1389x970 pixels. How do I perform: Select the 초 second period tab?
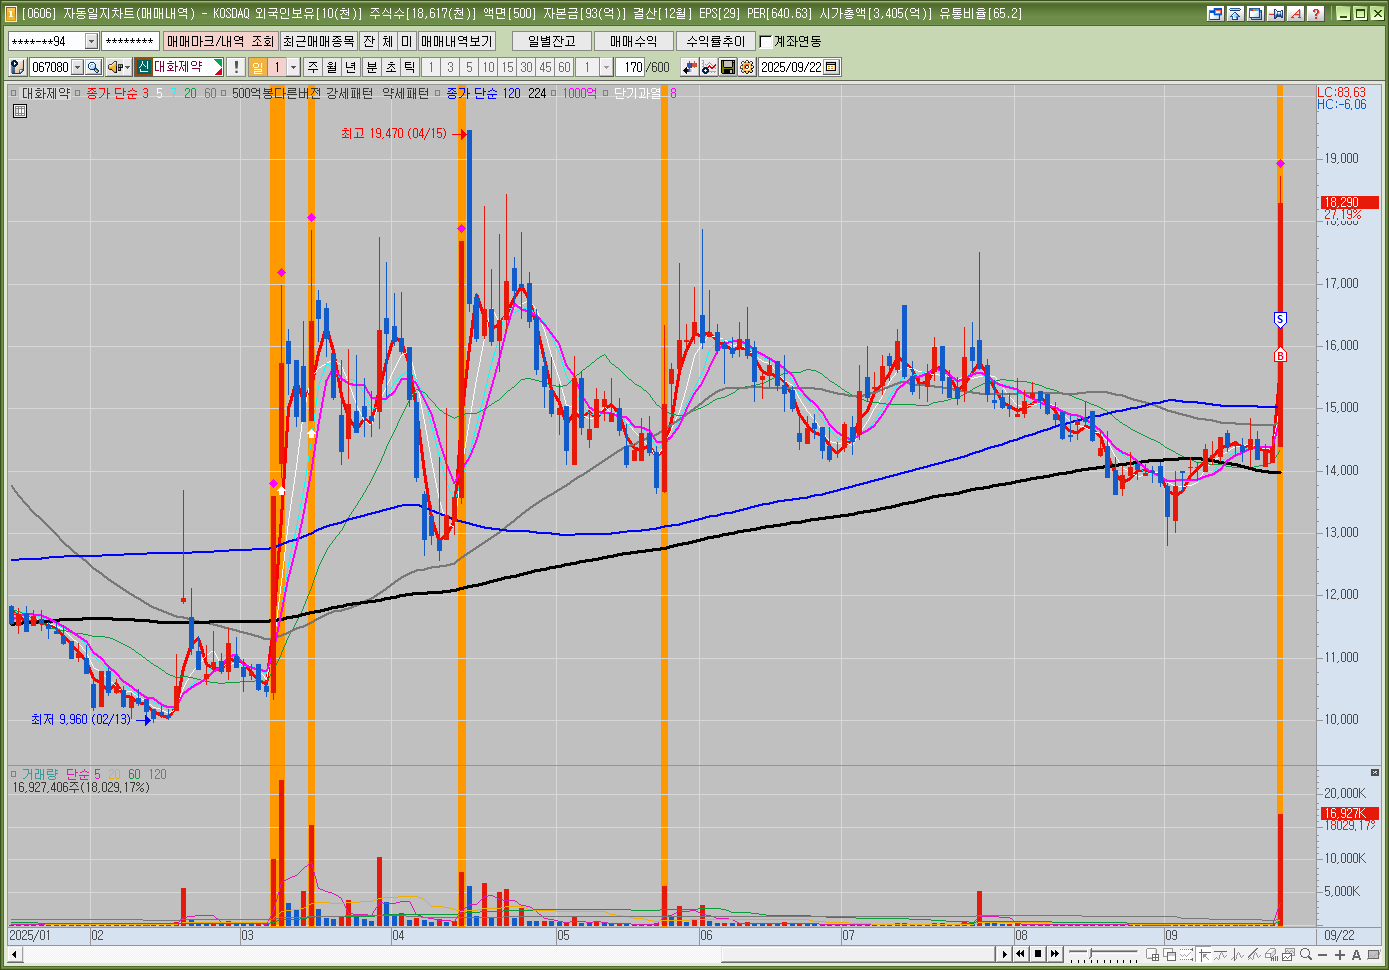pyautogui.click(x=391, y=67)
